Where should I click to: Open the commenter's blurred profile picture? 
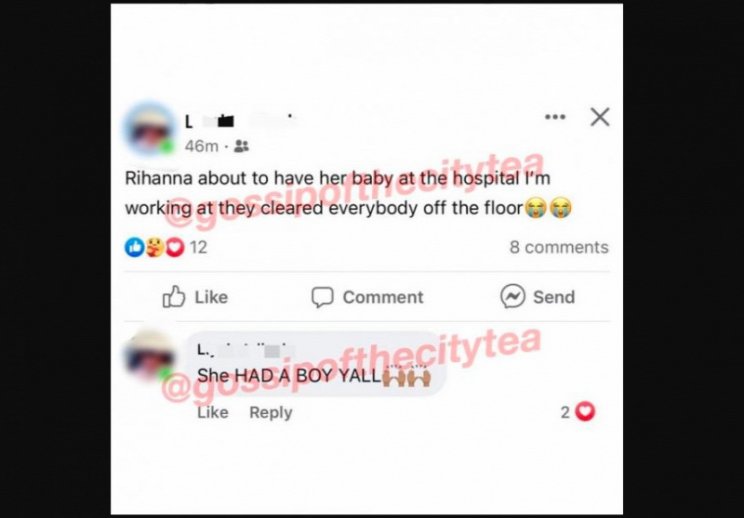pyautogui.click(x=149, y=356)
